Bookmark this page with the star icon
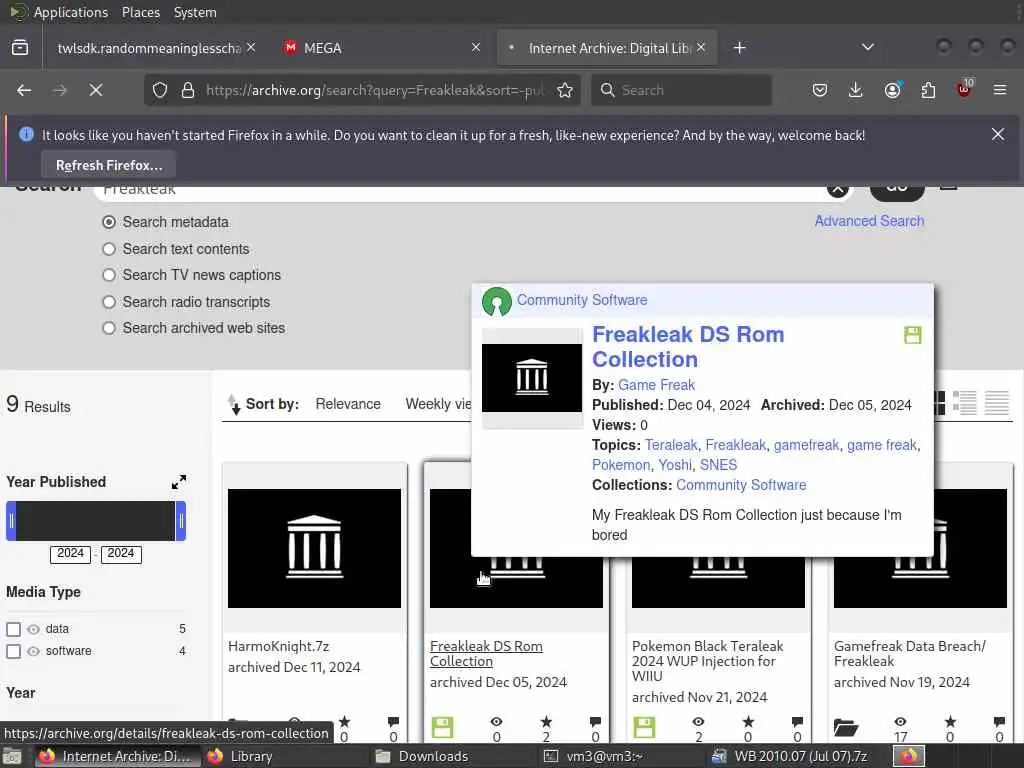This screenshot has width=1024, height=768. 565,90
